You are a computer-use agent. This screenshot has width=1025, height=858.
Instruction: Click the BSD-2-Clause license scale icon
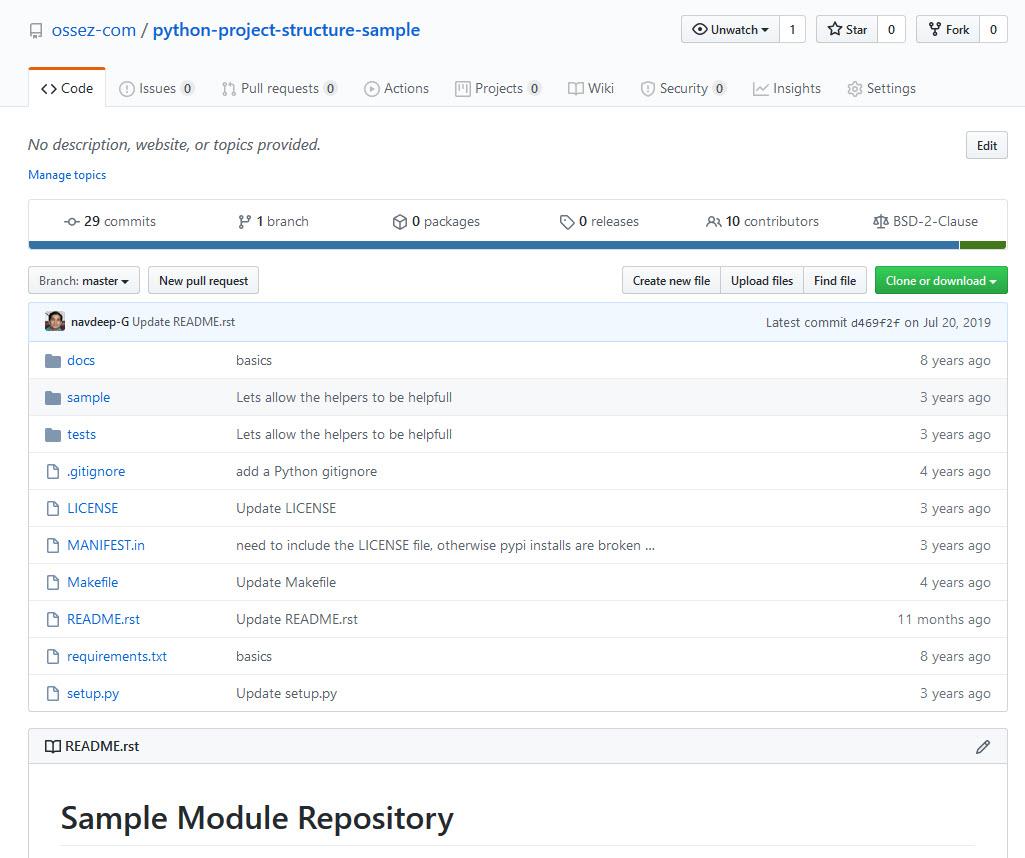click(881, 222)
